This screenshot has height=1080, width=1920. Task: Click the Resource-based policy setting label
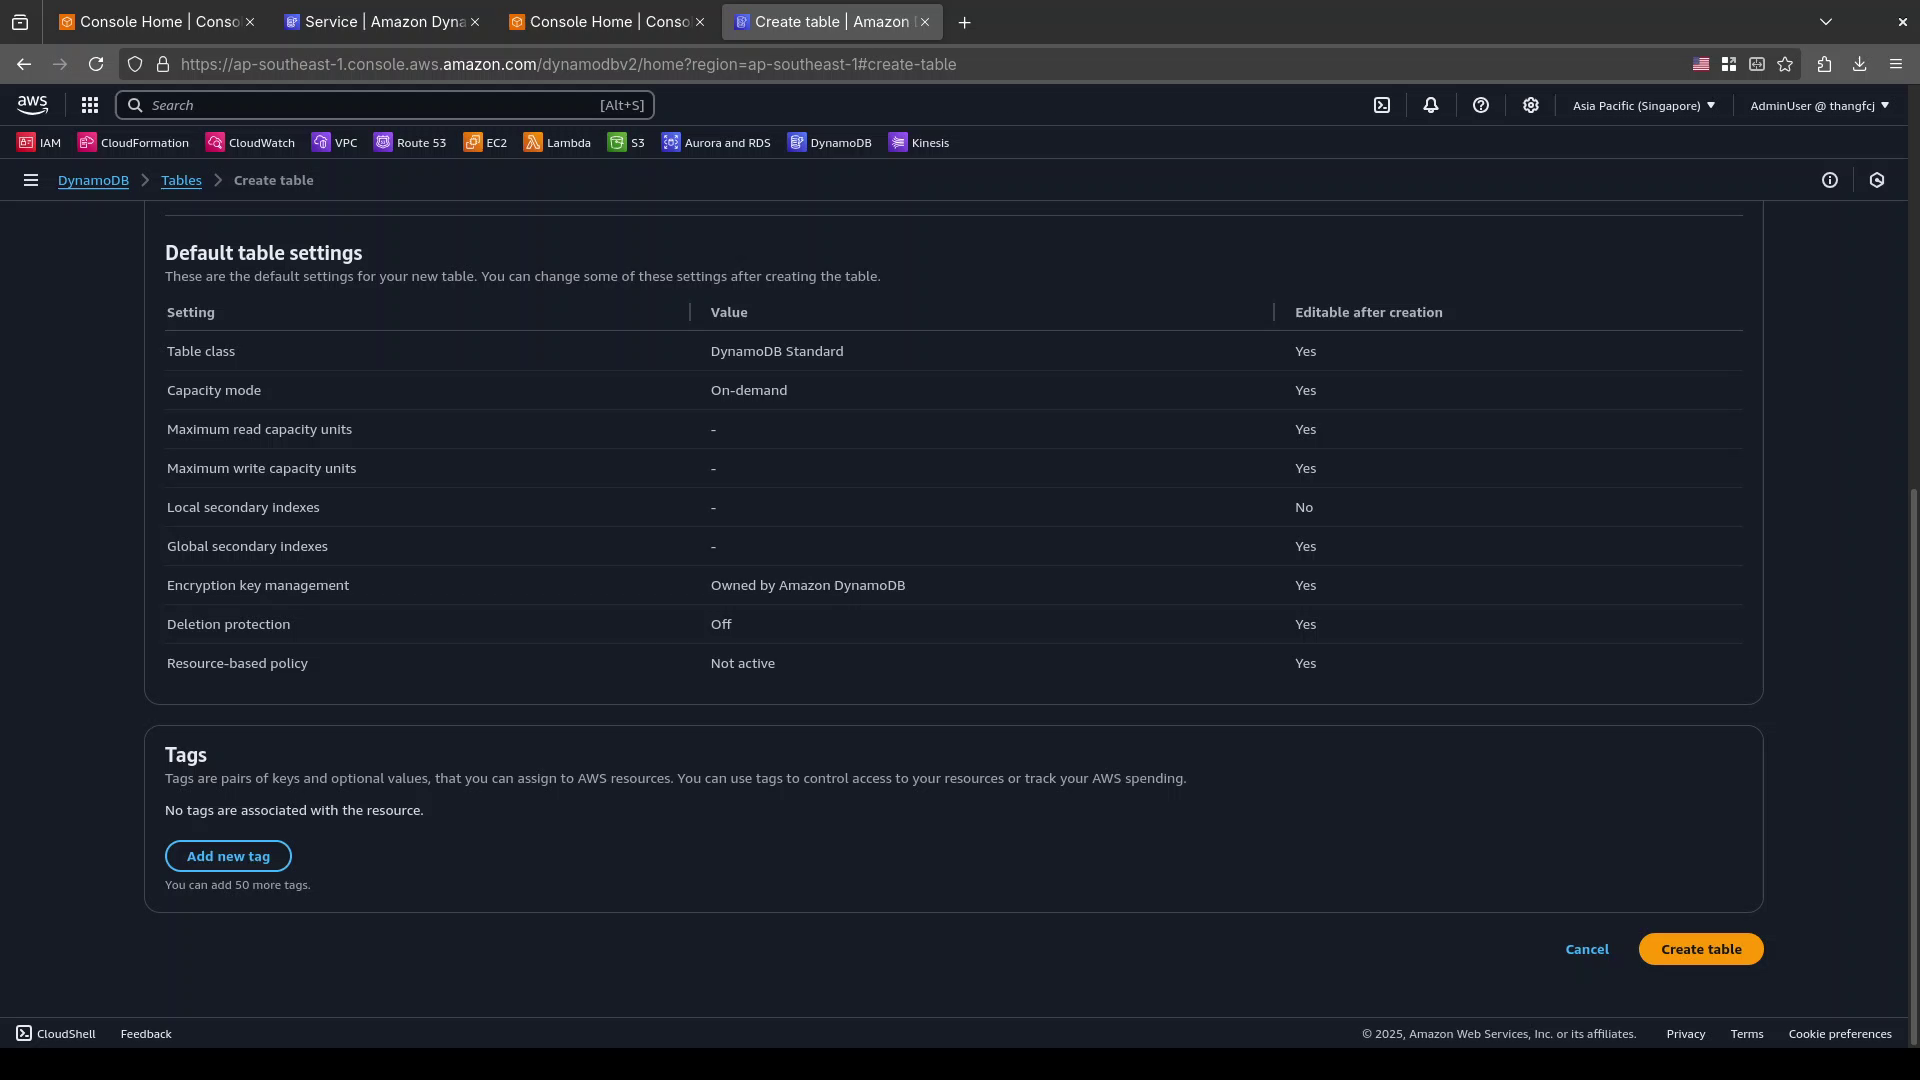pos(237,663)
